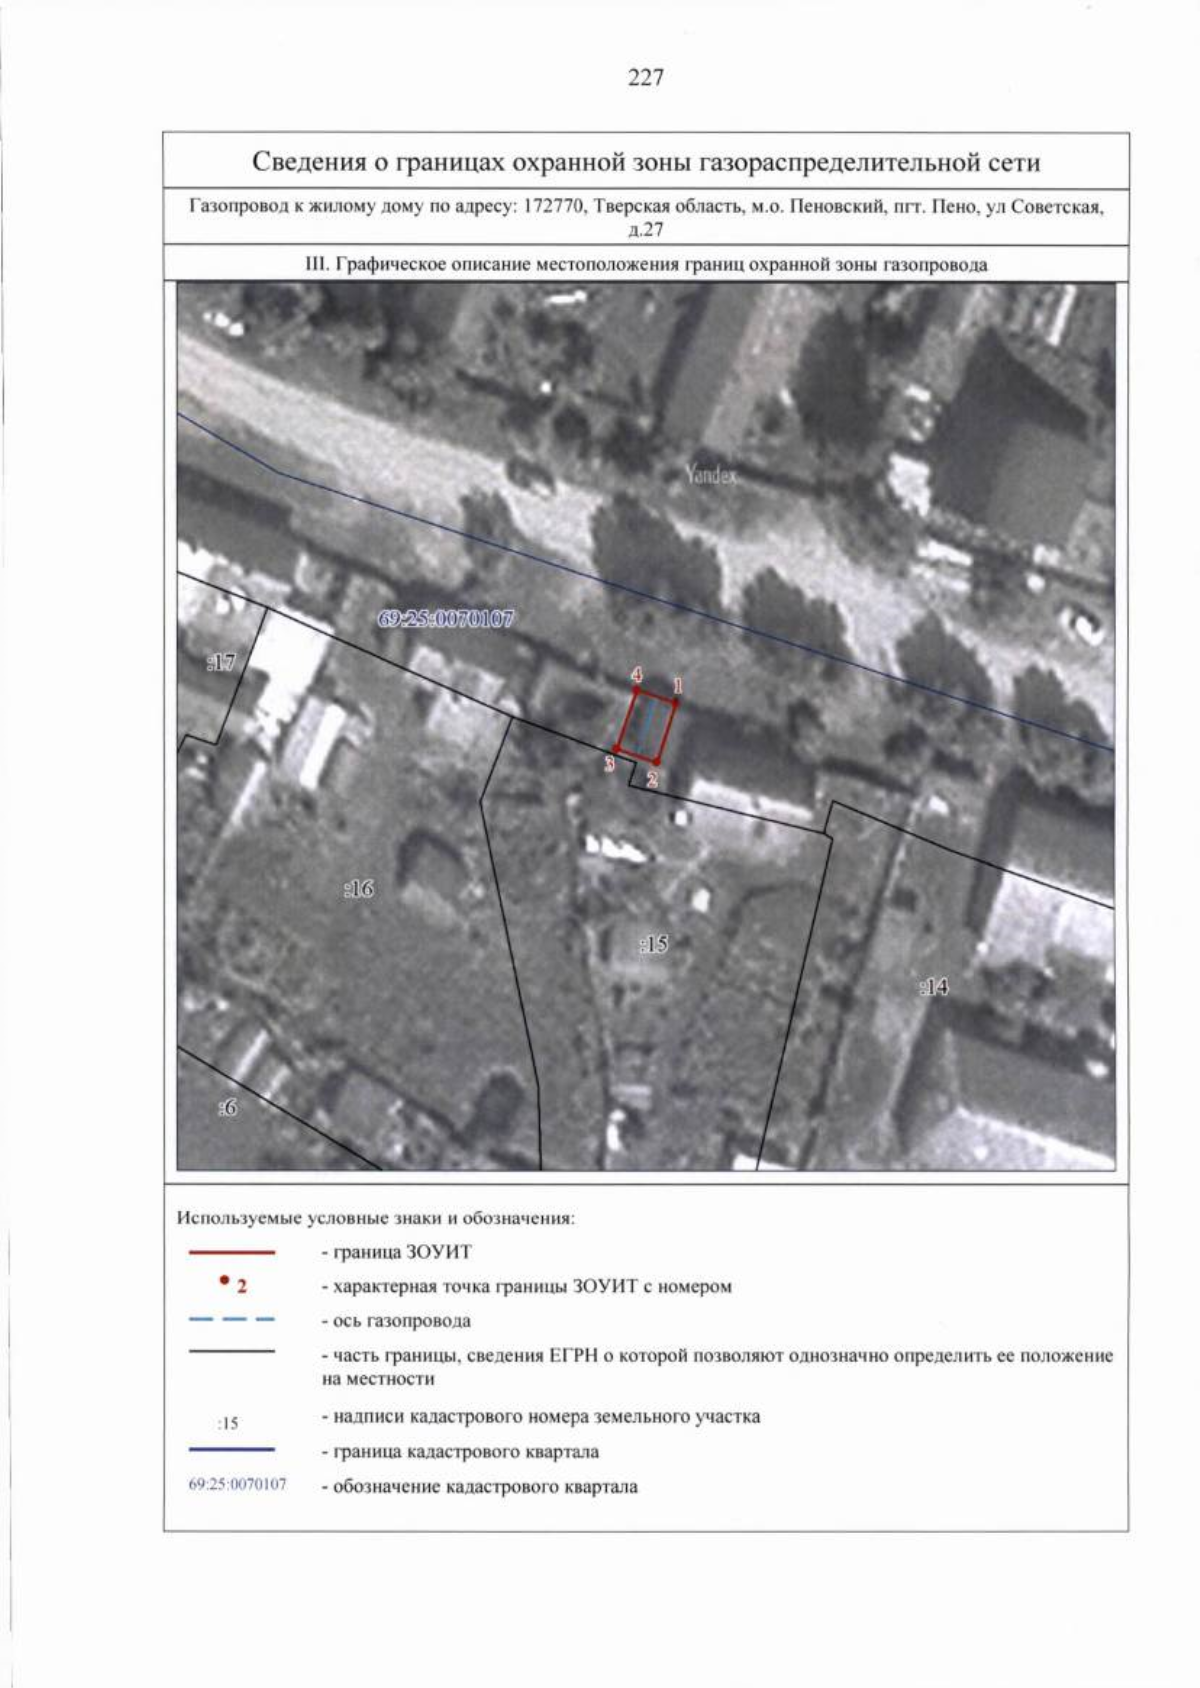Click the dark blue line legend symbol
This screenshot has height=1688, width=1200.
pos(231,1449)
